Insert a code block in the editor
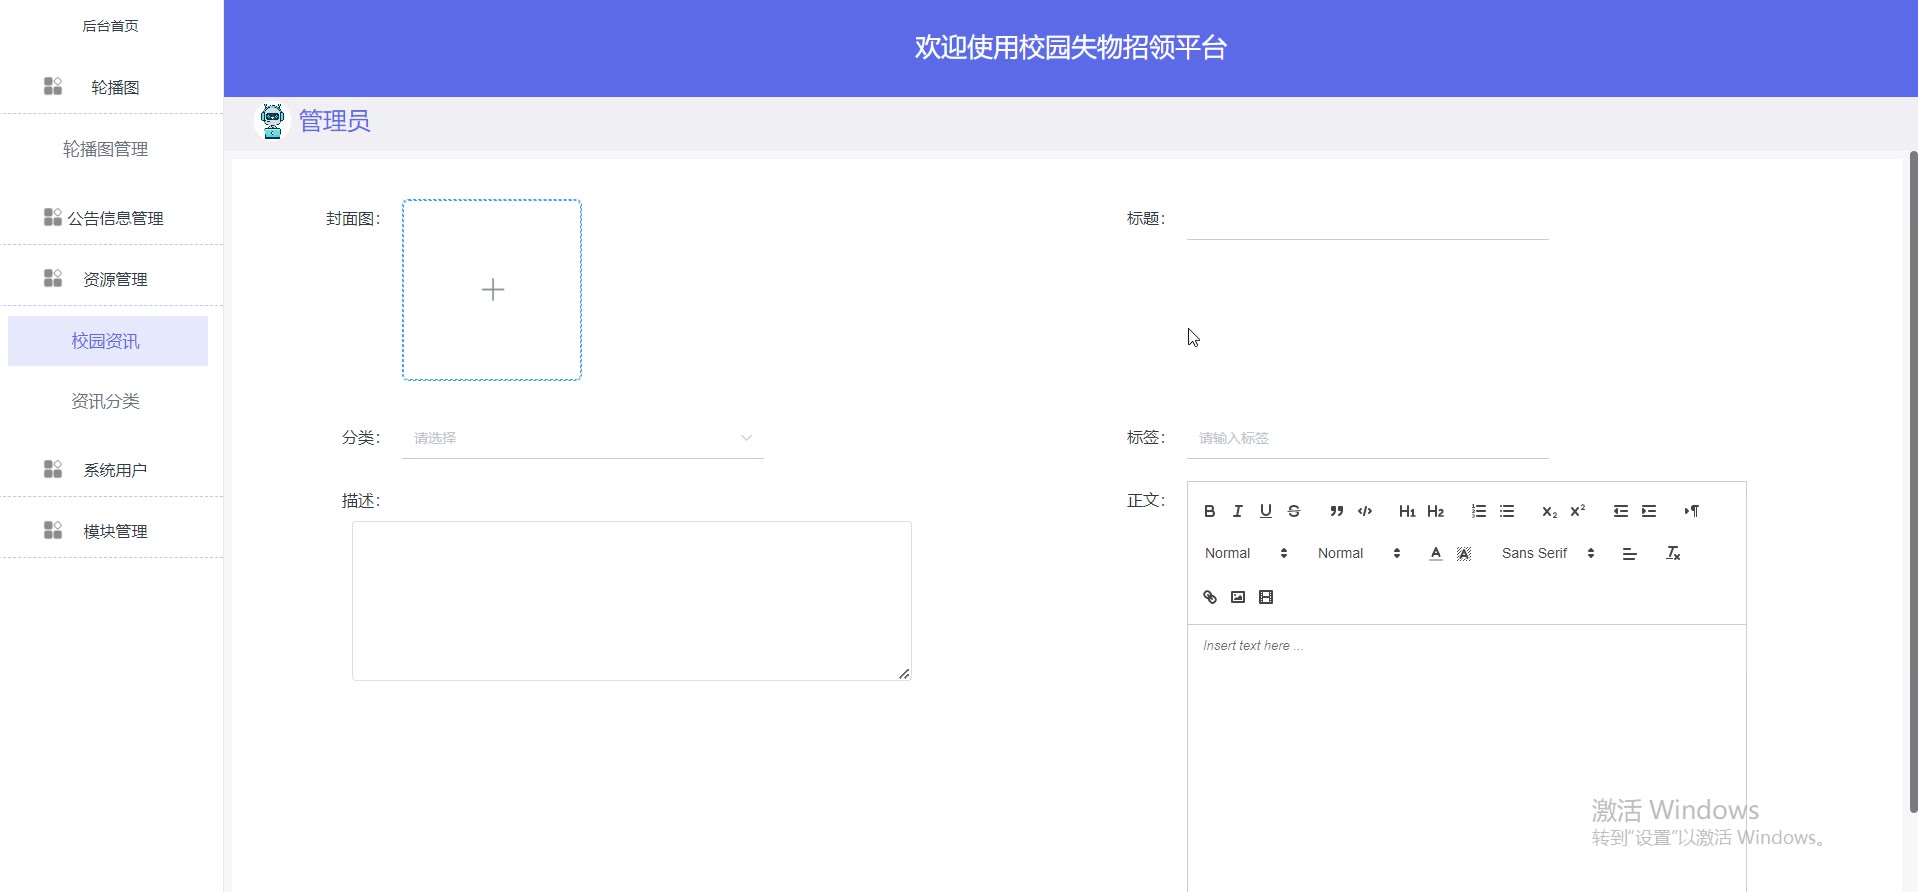Viewport: 1918px width, 892px height. (x=1364, y=511)
